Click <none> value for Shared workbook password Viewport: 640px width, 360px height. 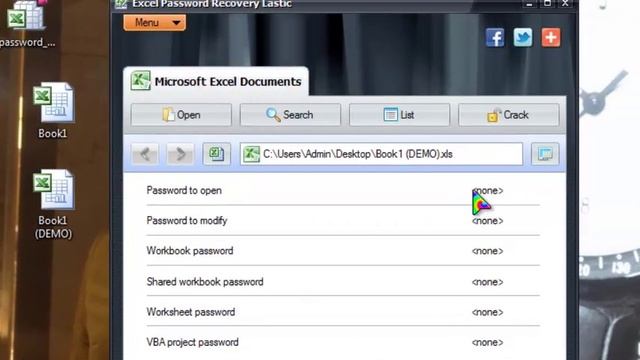(x=487, y=282)
